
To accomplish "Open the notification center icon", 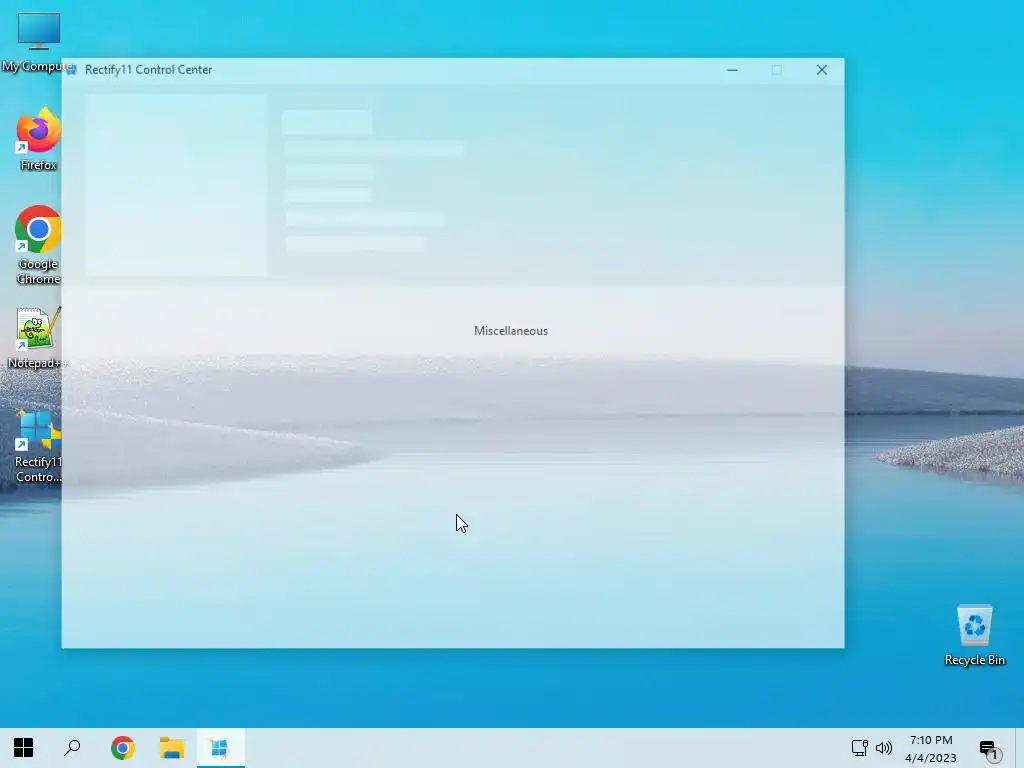I will pos(990,749).
